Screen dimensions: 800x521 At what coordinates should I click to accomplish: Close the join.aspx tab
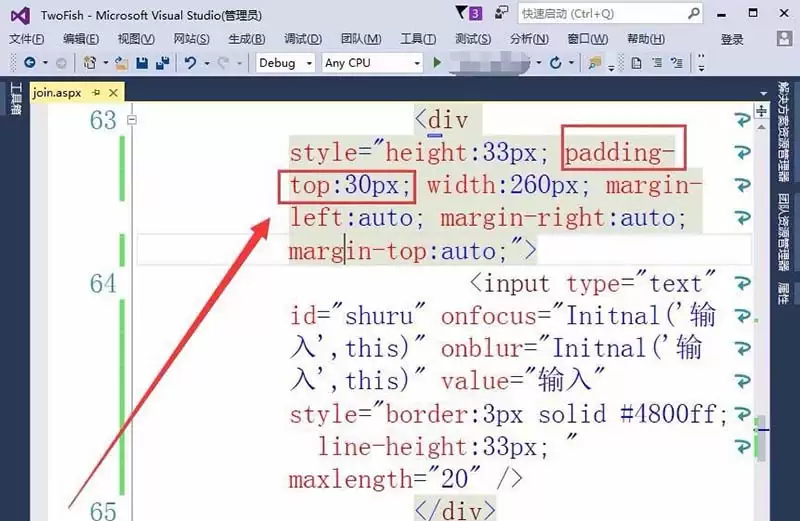point(113,91)
